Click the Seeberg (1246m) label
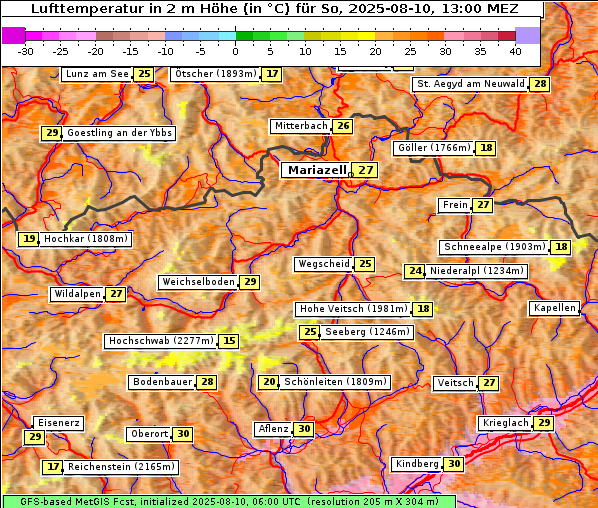Image resolution: width=598 pixels, height=508 pixels. point(367,332)
